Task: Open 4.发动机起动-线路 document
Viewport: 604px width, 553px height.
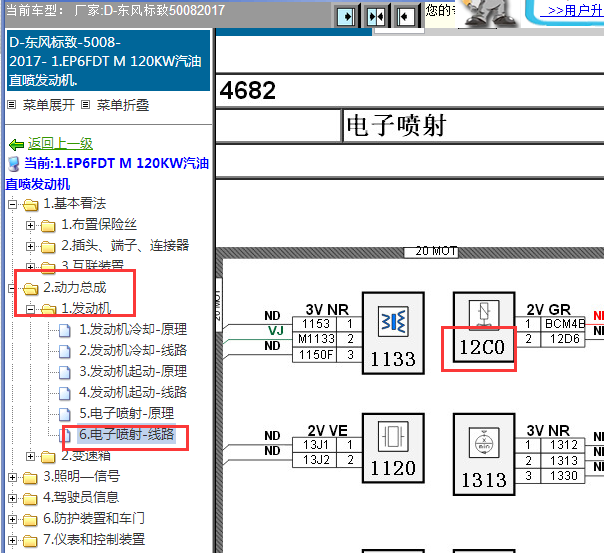Action: pos(133,392)
